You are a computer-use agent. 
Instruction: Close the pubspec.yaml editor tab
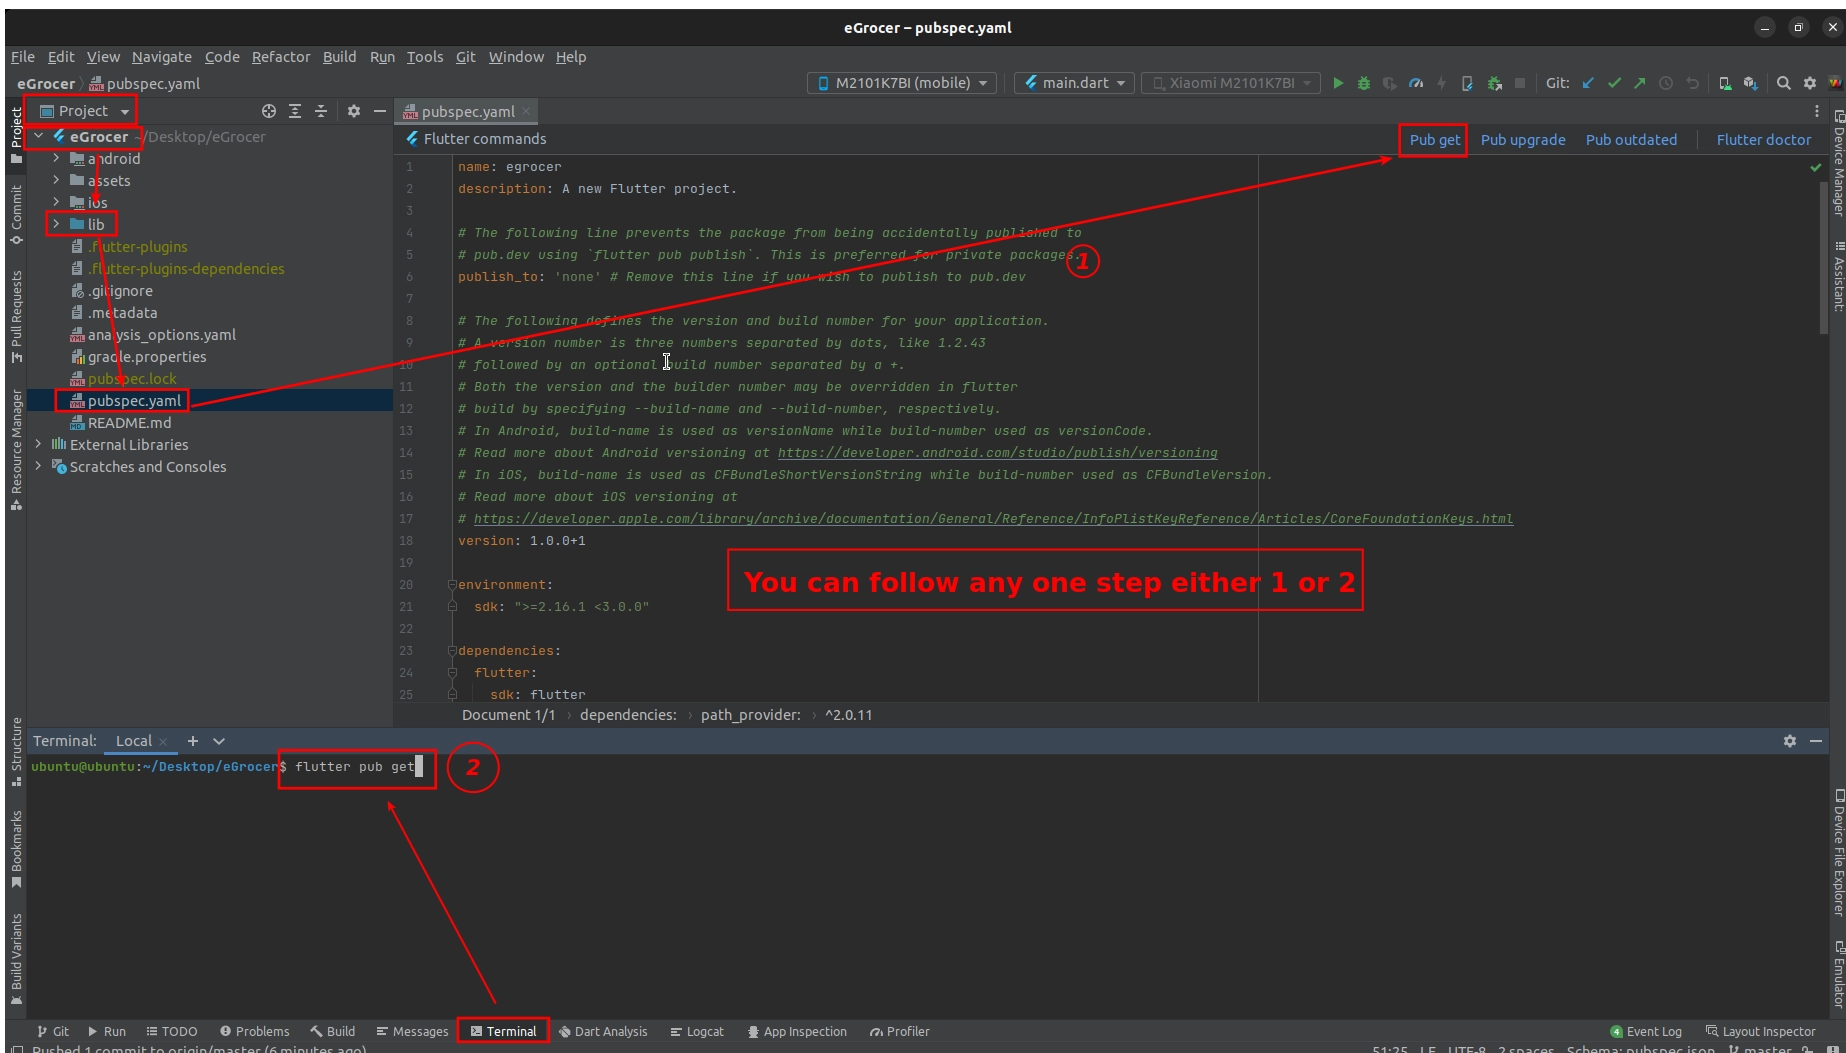[526, 111]
